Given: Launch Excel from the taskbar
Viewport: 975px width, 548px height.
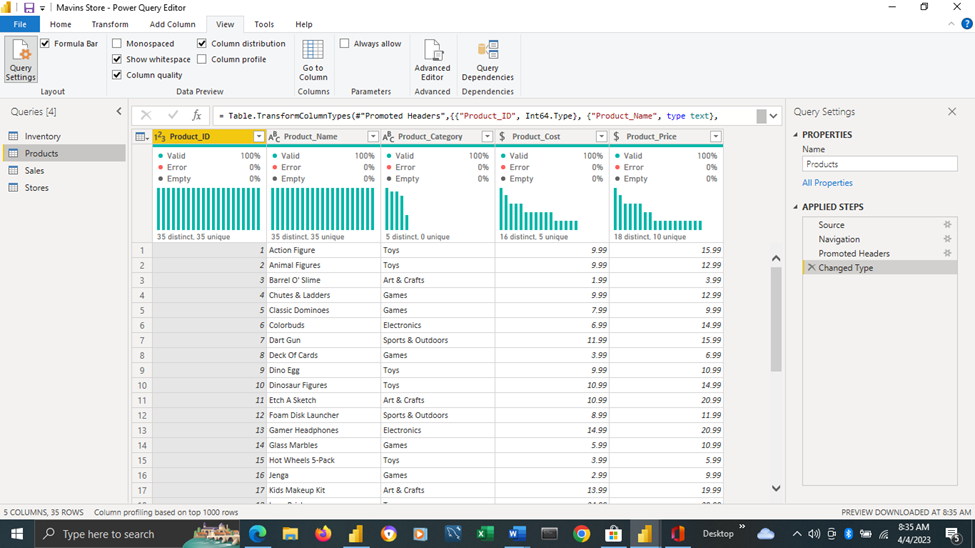Looking at the screenshot, I should [x=485, y=534].
